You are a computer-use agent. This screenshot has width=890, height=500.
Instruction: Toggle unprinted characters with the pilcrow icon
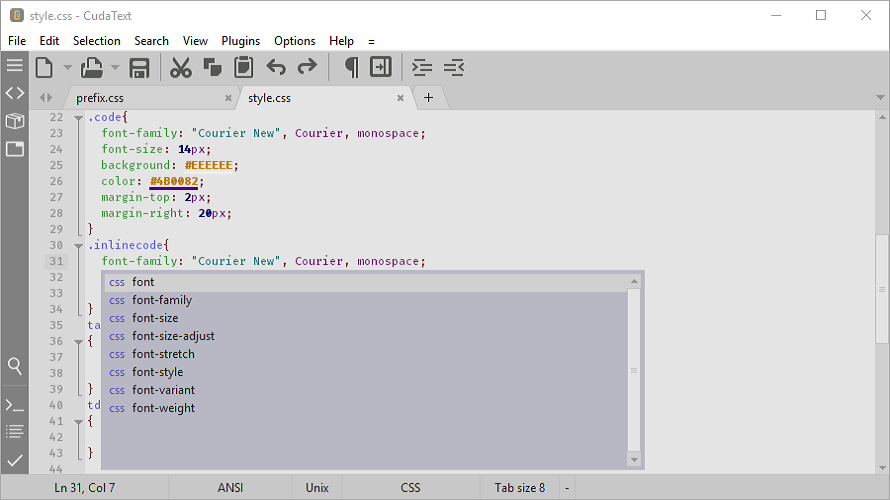click(x=351, y=68)
